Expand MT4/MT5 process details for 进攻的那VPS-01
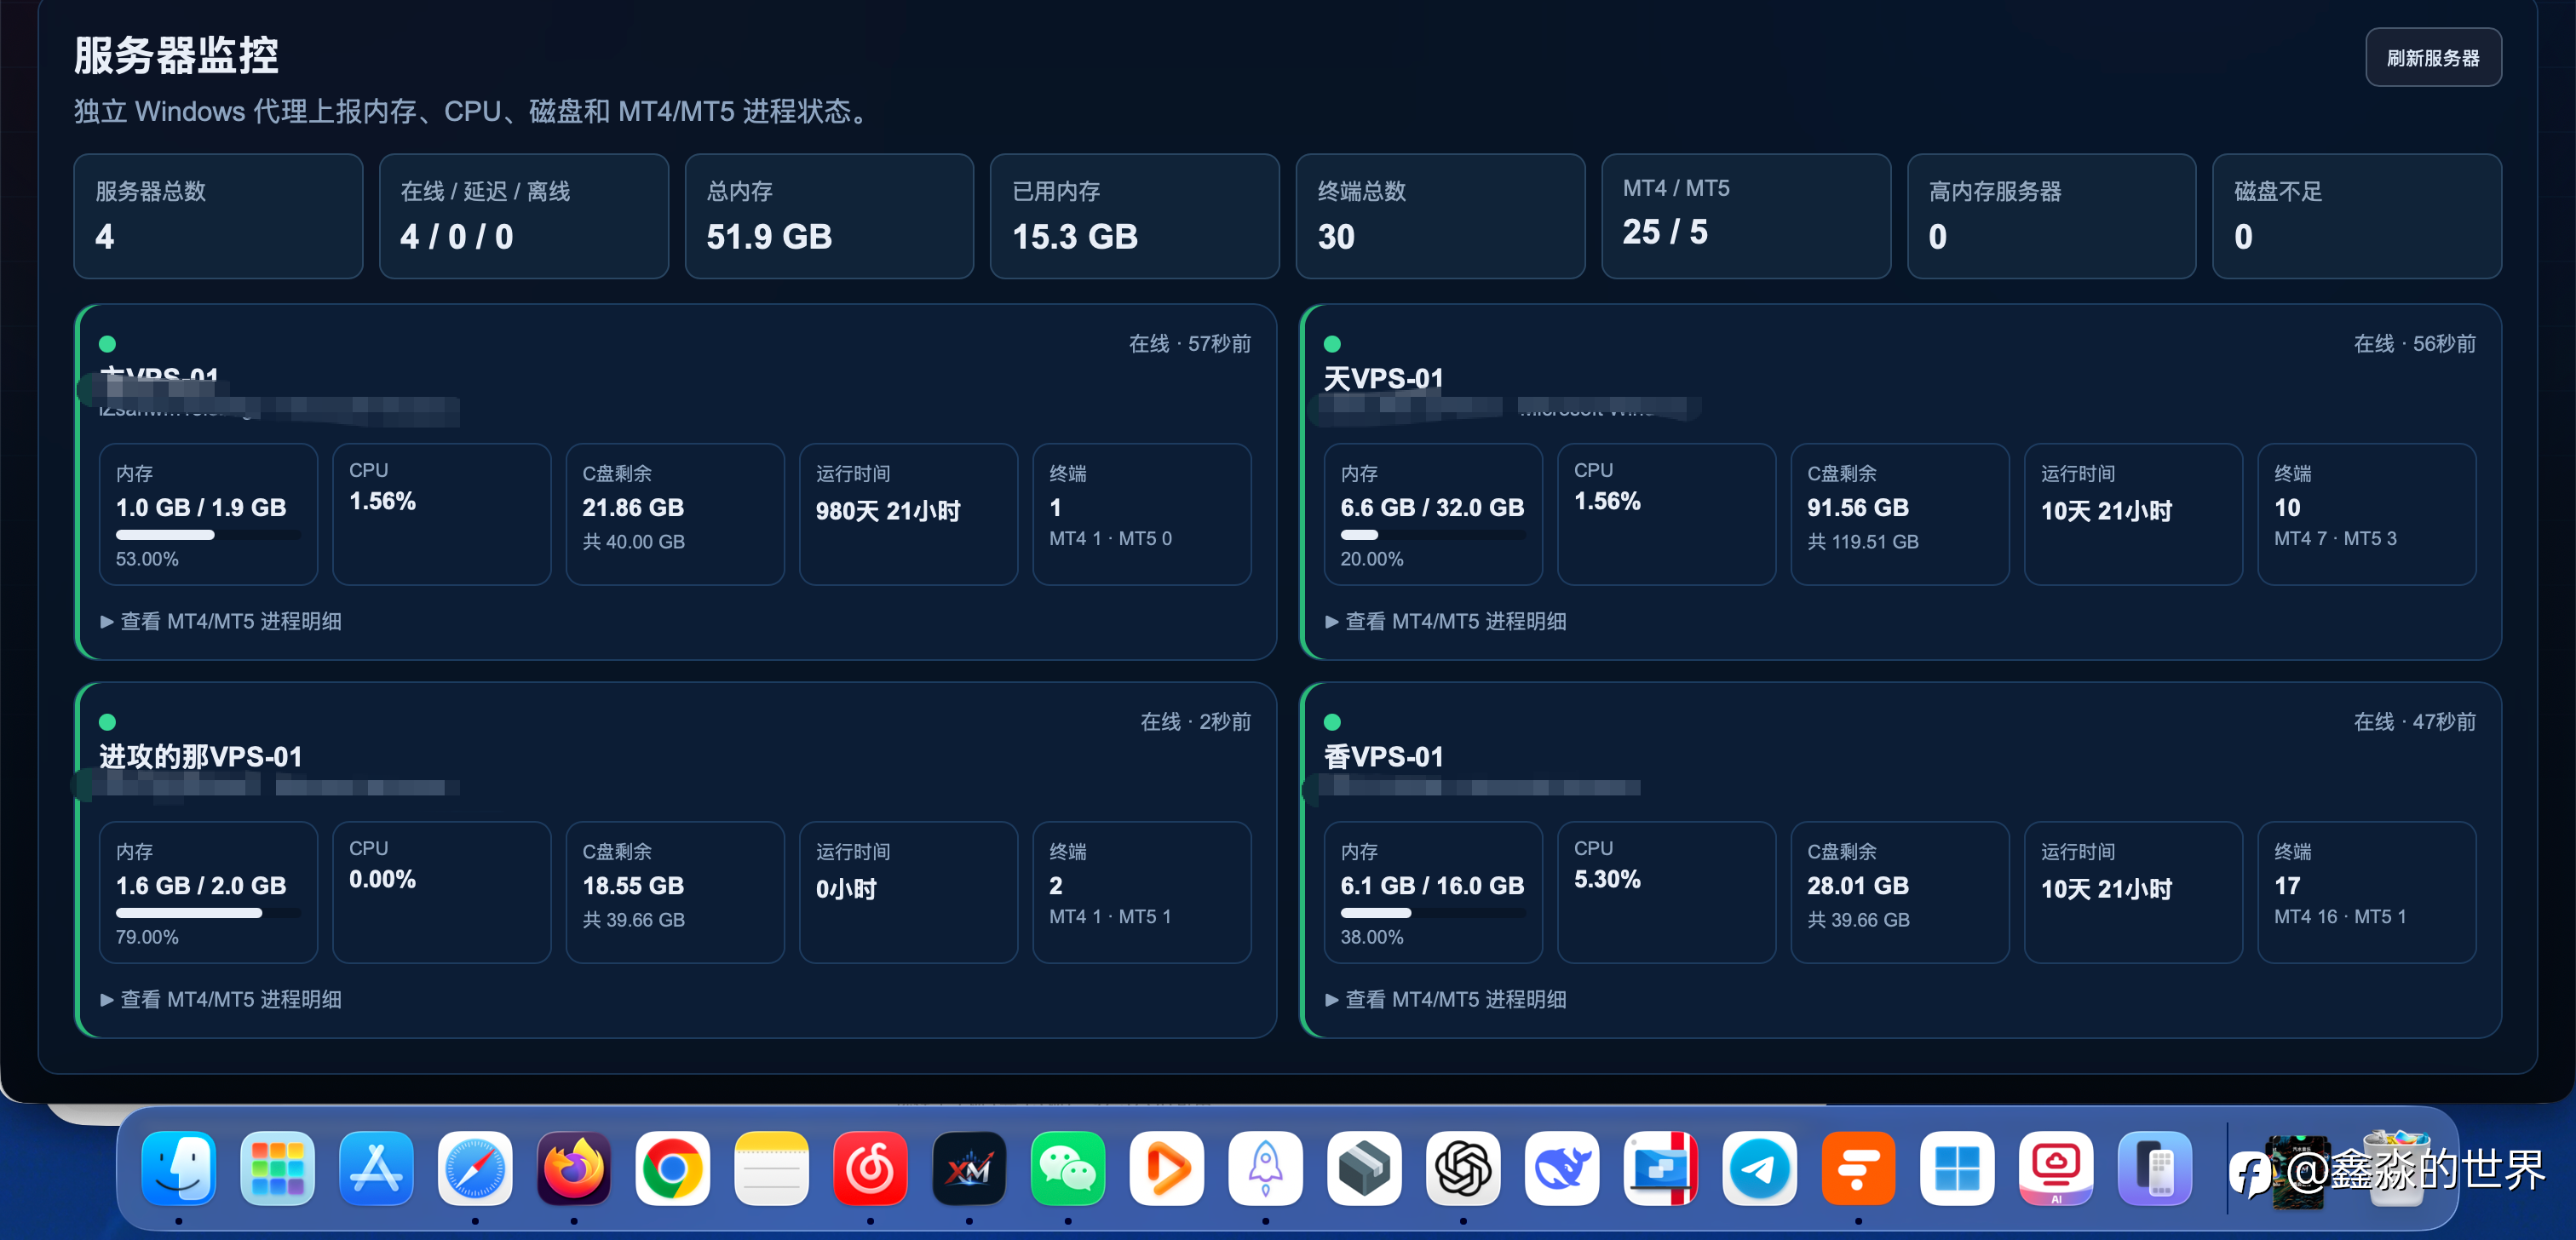This screenshot has height=1240, width=2576. [x=221, y=999]
